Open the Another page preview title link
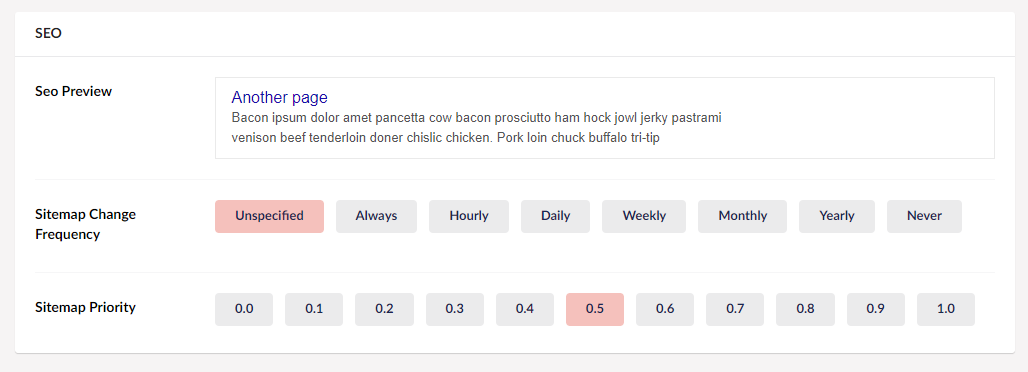The height and width of the screenshot is (372, 1028). click(279, 98)
